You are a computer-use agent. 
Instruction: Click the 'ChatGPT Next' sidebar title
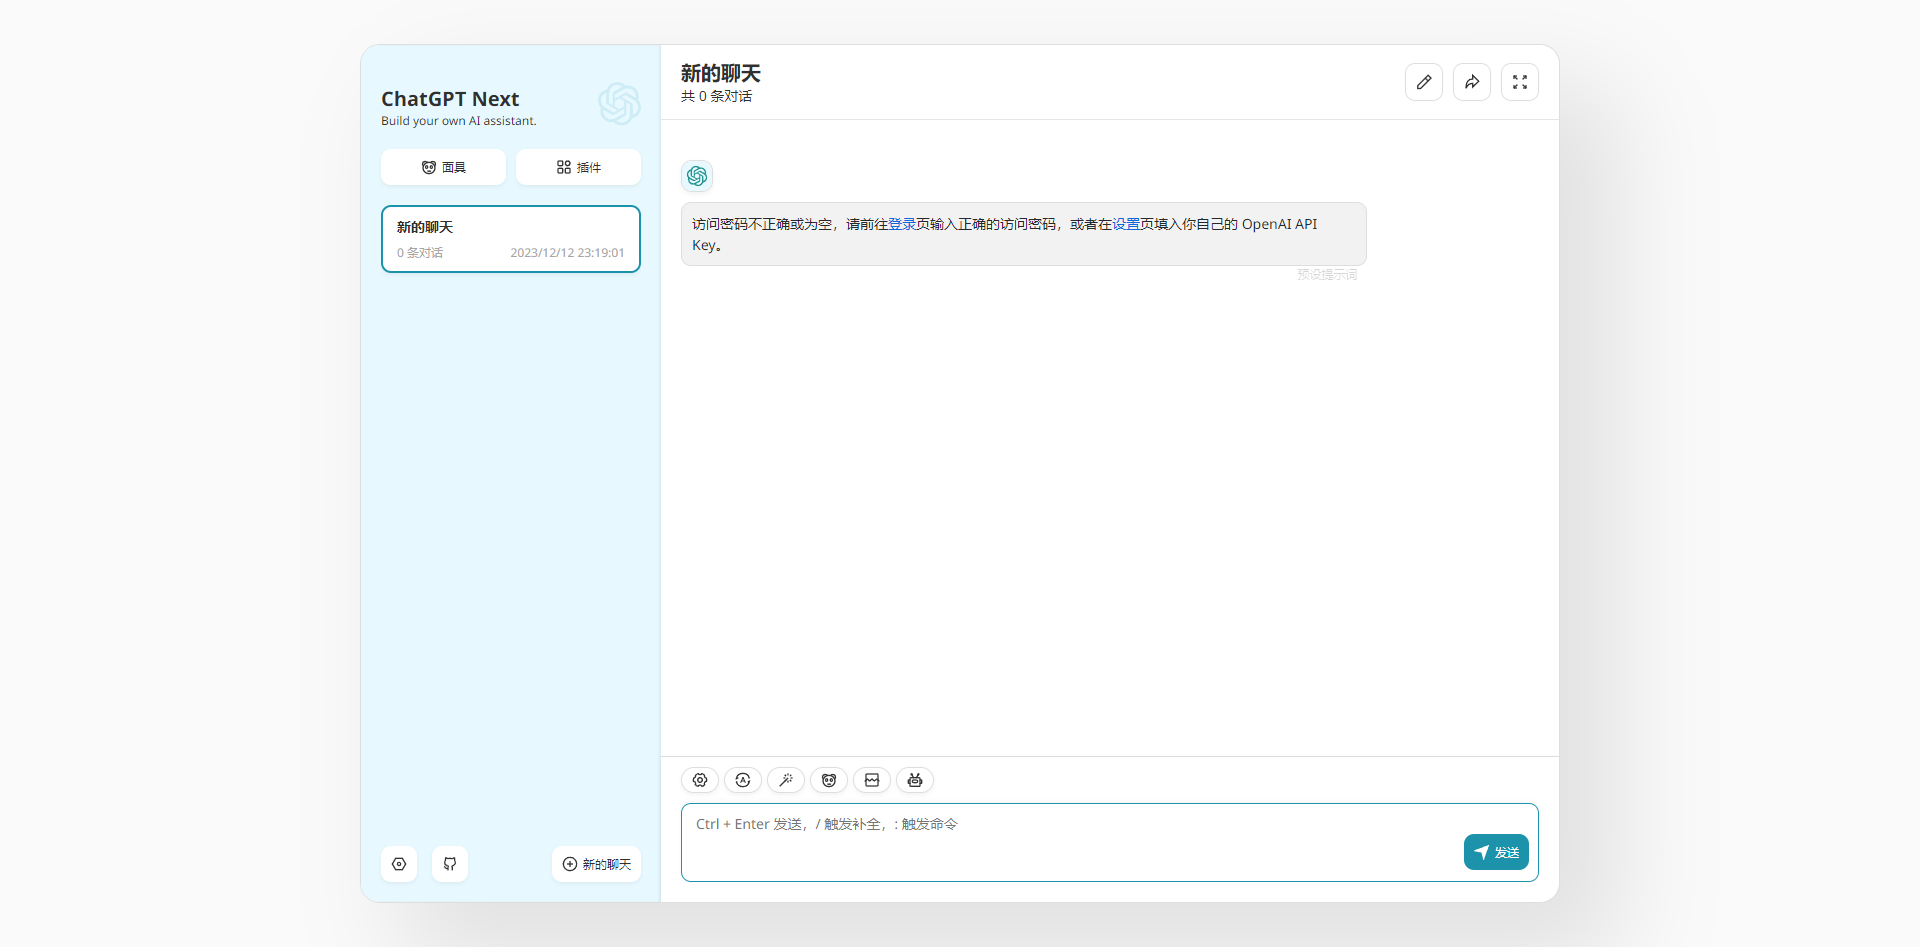point(450,99)
